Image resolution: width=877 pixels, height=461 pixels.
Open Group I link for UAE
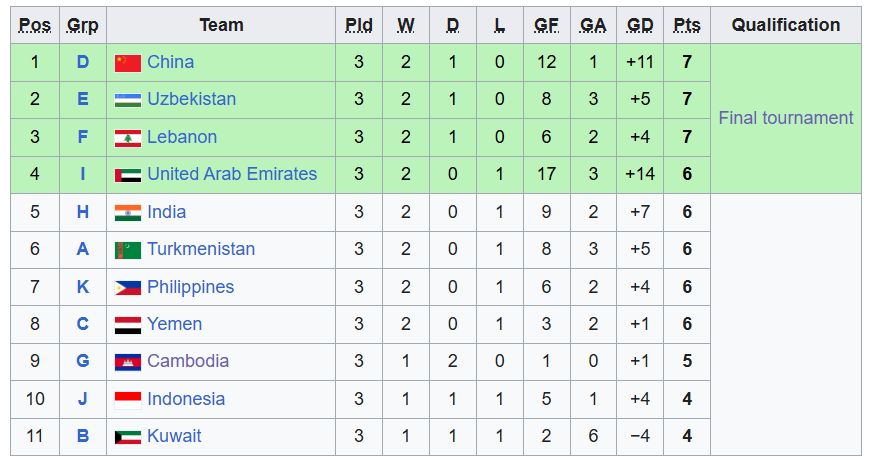[83, 174]
